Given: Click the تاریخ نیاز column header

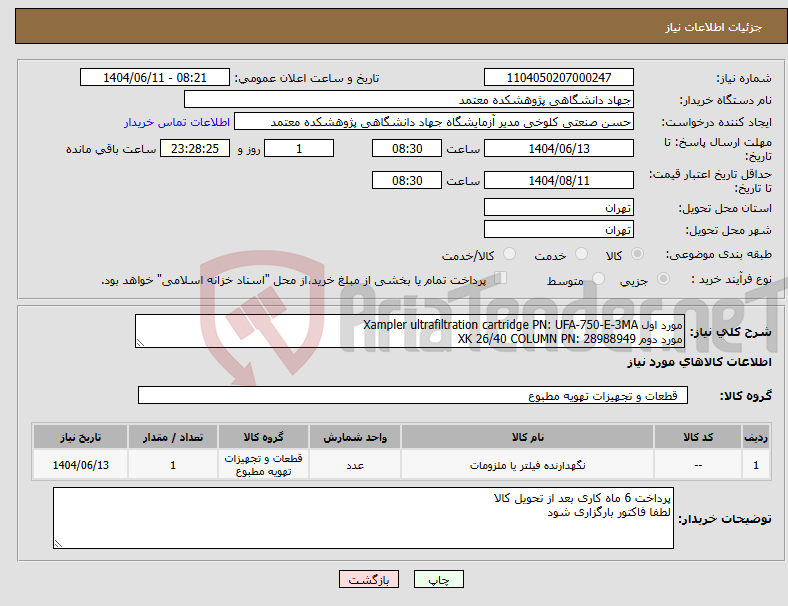Looking at the screenshot, I should tap(80, 437).
